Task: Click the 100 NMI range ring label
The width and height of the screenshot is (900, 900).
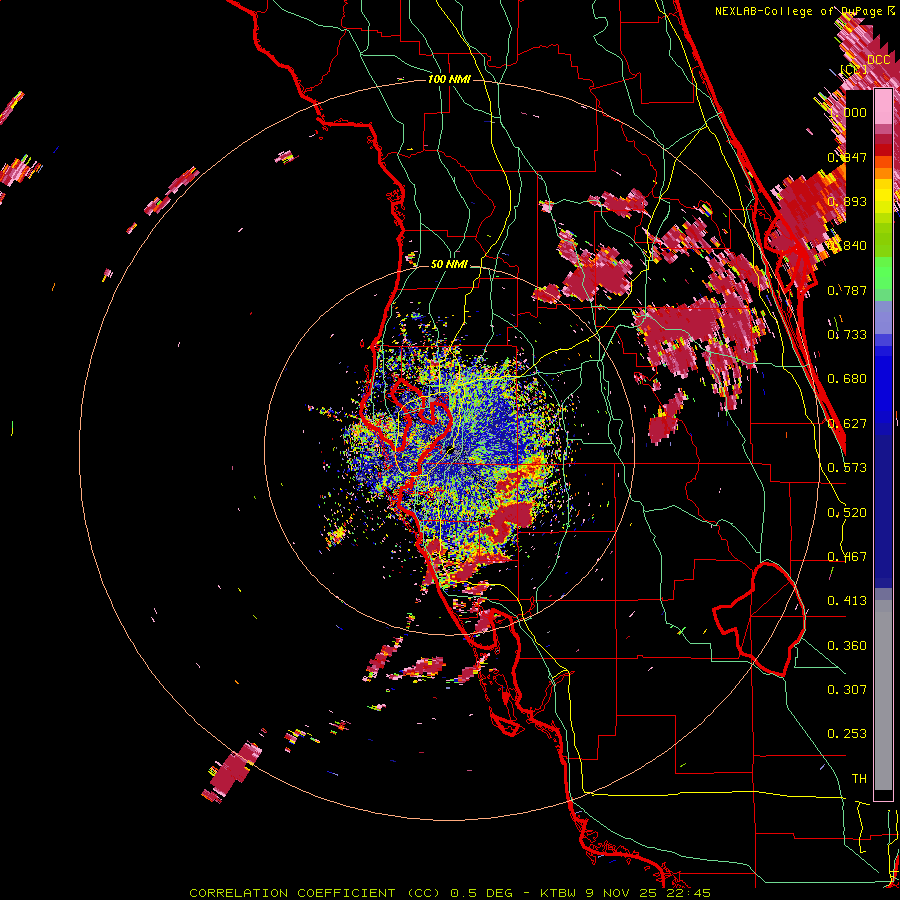Action: tap(449, 79)
